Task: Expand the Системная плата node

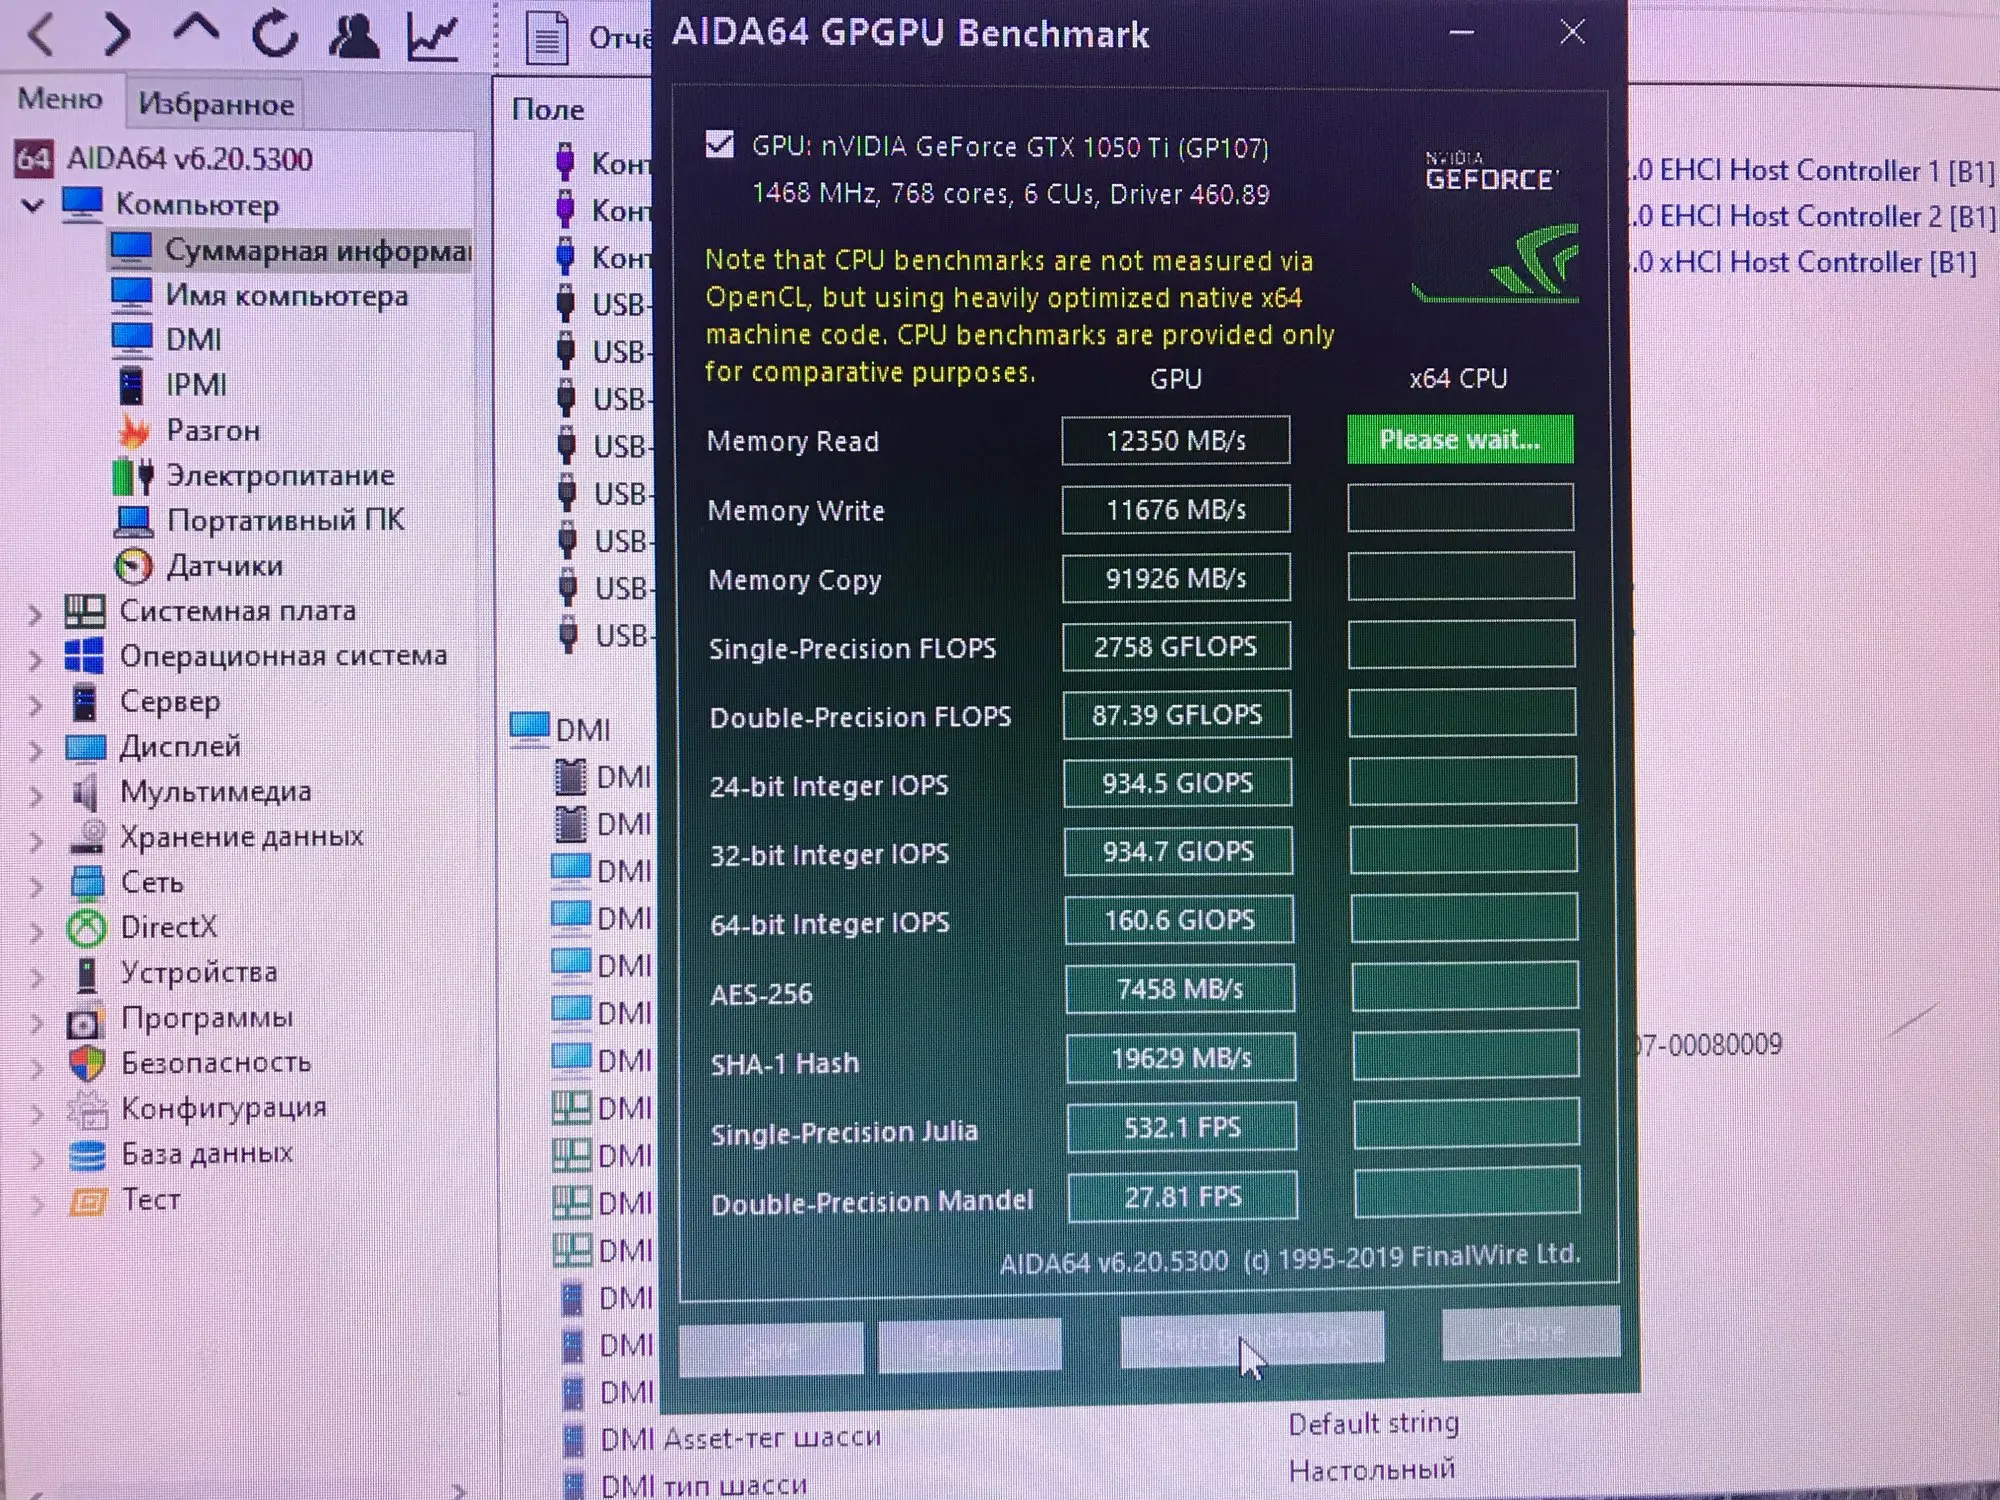Action: pos(35,613)
